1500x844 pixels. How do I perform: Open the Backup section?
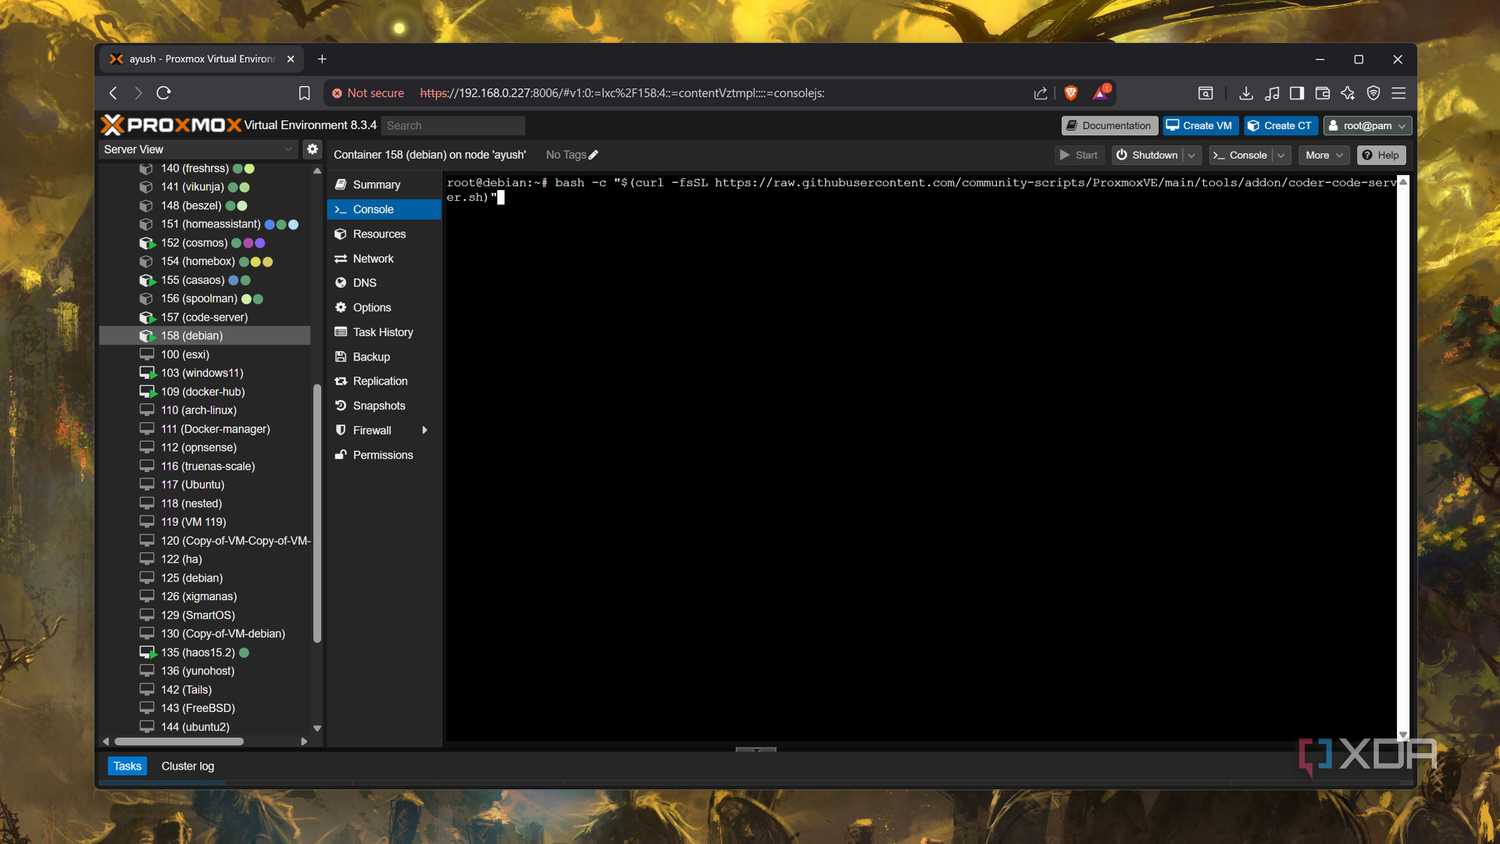click(384, 357)
